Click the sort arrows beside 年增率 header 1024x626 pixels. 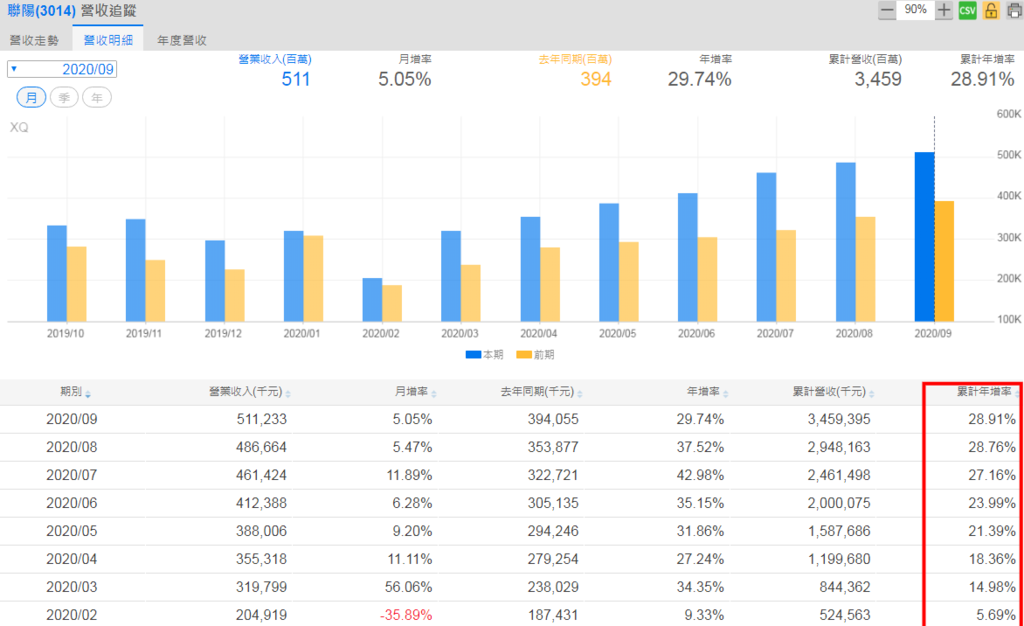pyautogui.click(x=726, y=394)
